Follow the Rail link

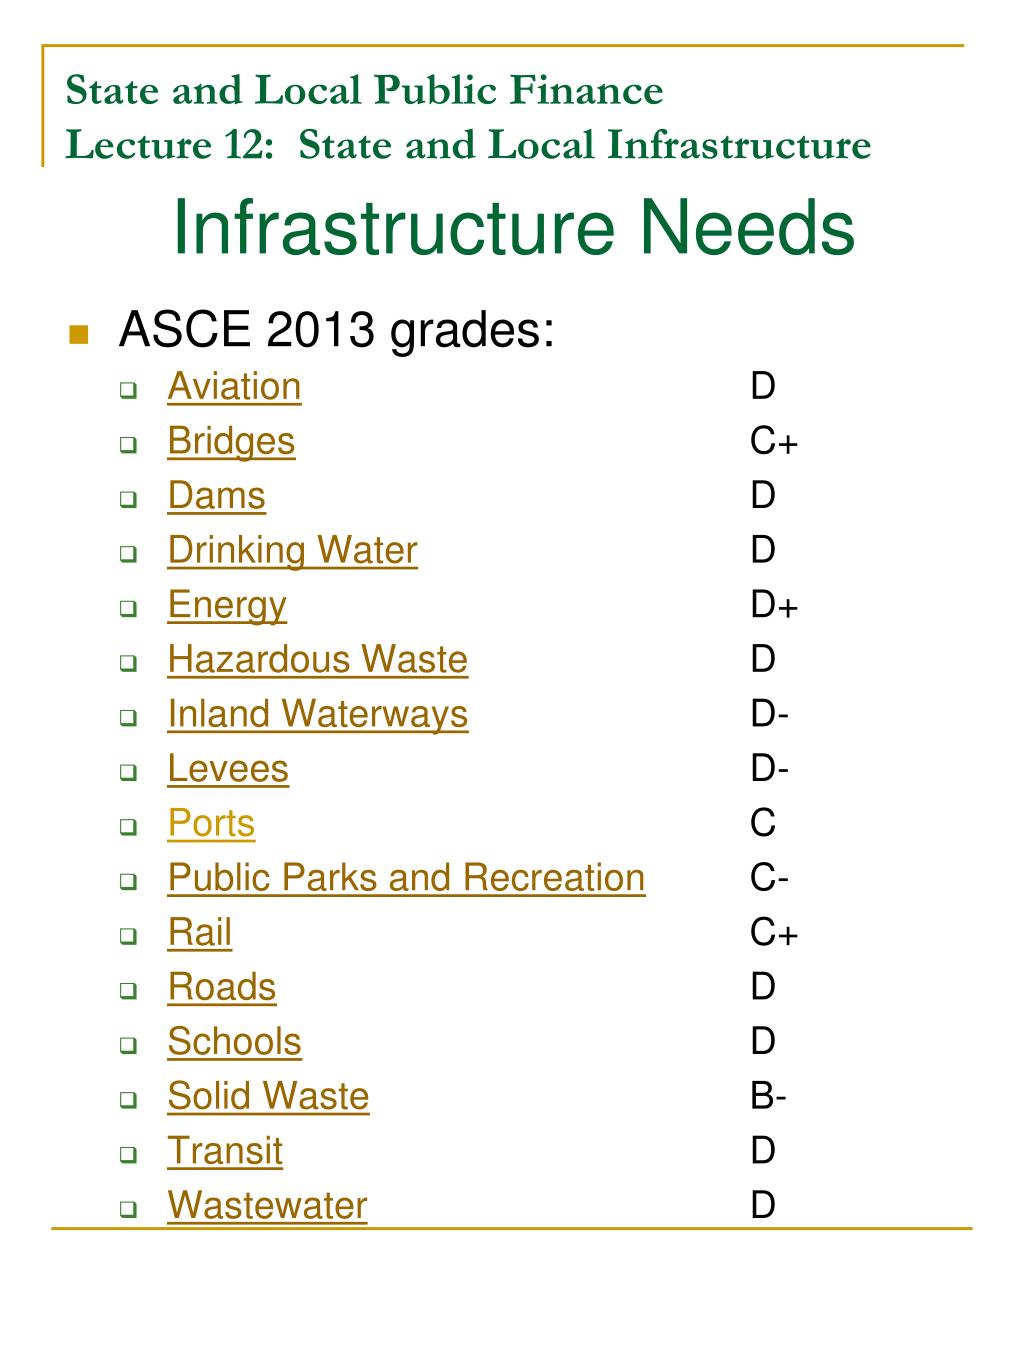200,933
